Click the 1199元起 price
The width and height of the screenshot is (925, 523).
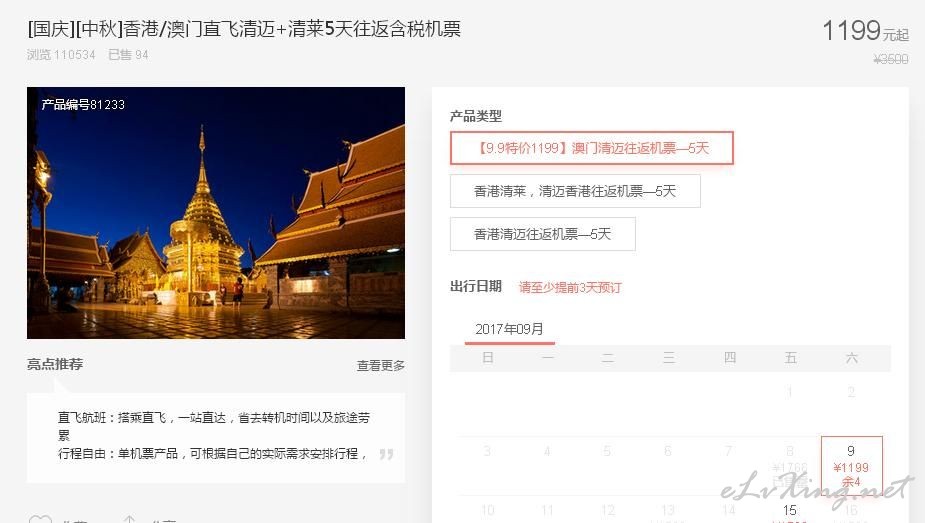[x=865, y=31]
